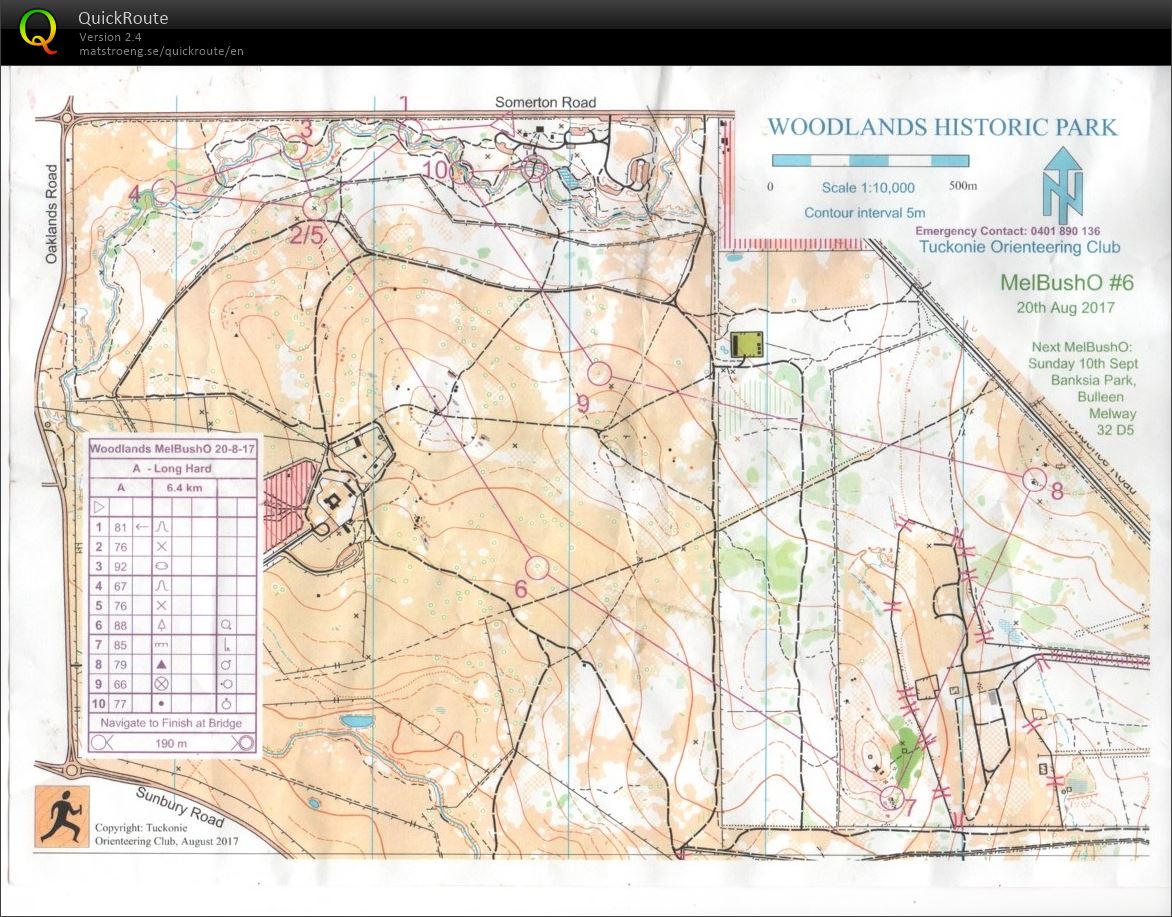Select control circle 9 on map
1172x917 pixels.
coord(599,374)
